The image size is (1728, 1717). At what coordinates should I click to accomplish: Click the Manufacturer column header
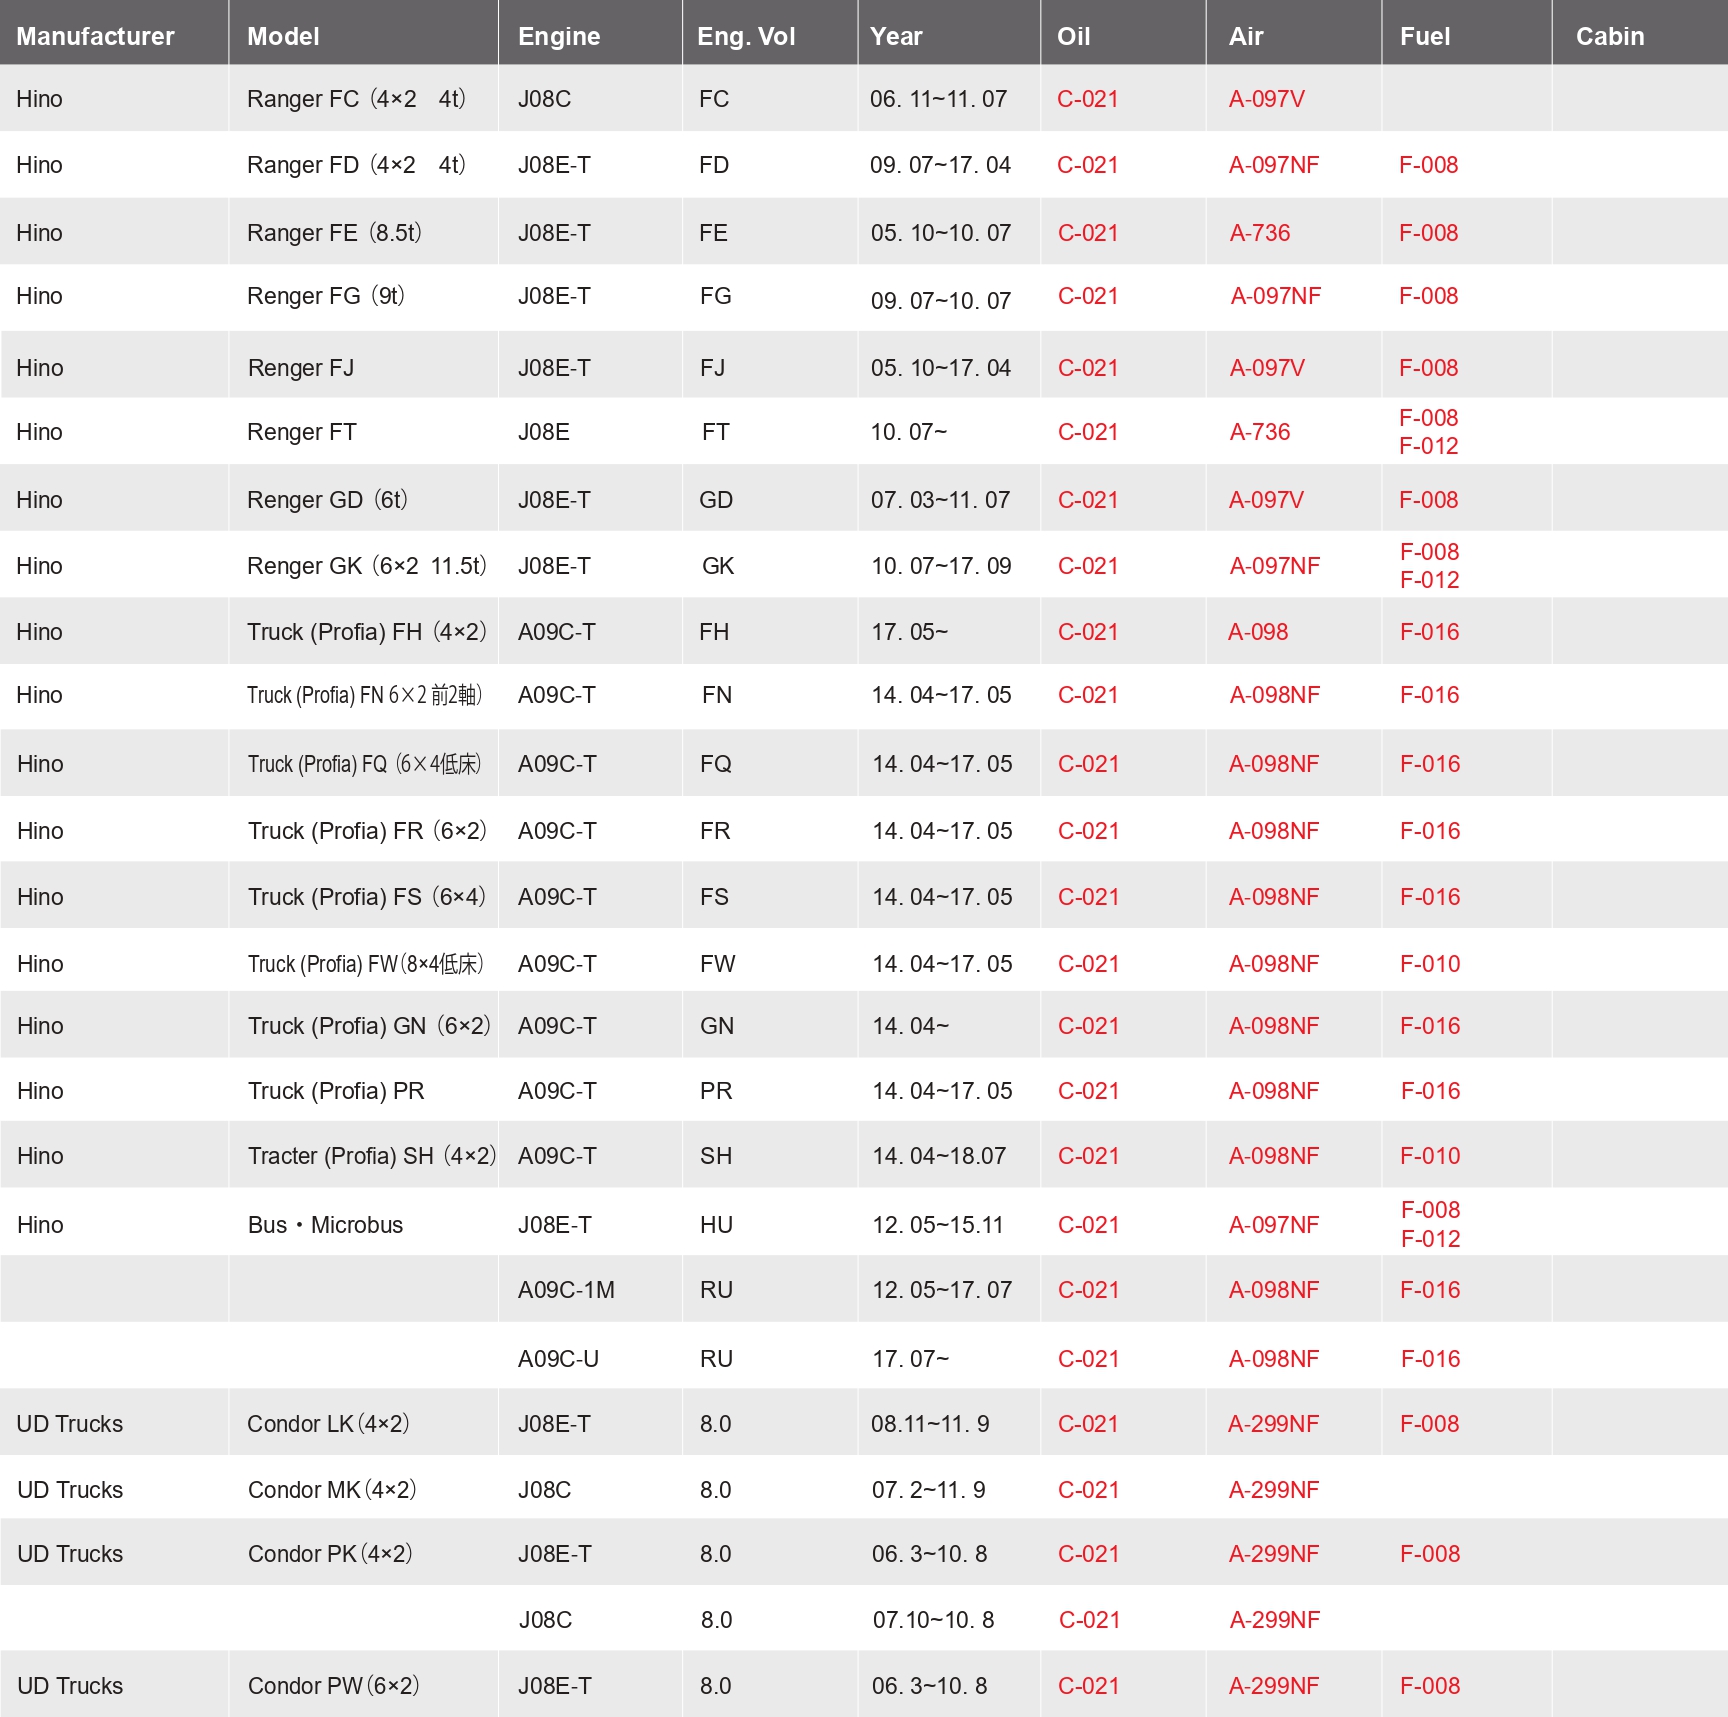click(95, 36)
